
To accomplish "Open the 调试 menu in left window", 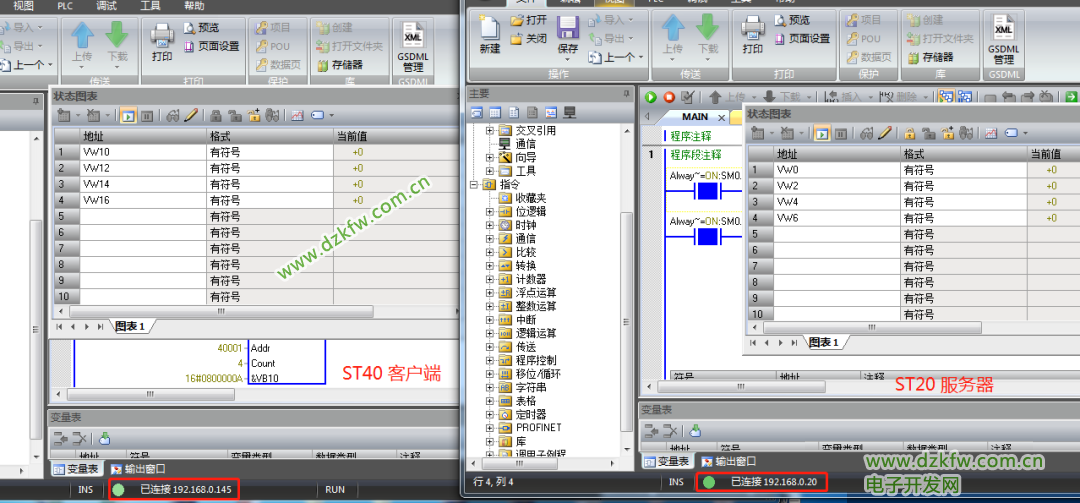I will tap(106, 5).
